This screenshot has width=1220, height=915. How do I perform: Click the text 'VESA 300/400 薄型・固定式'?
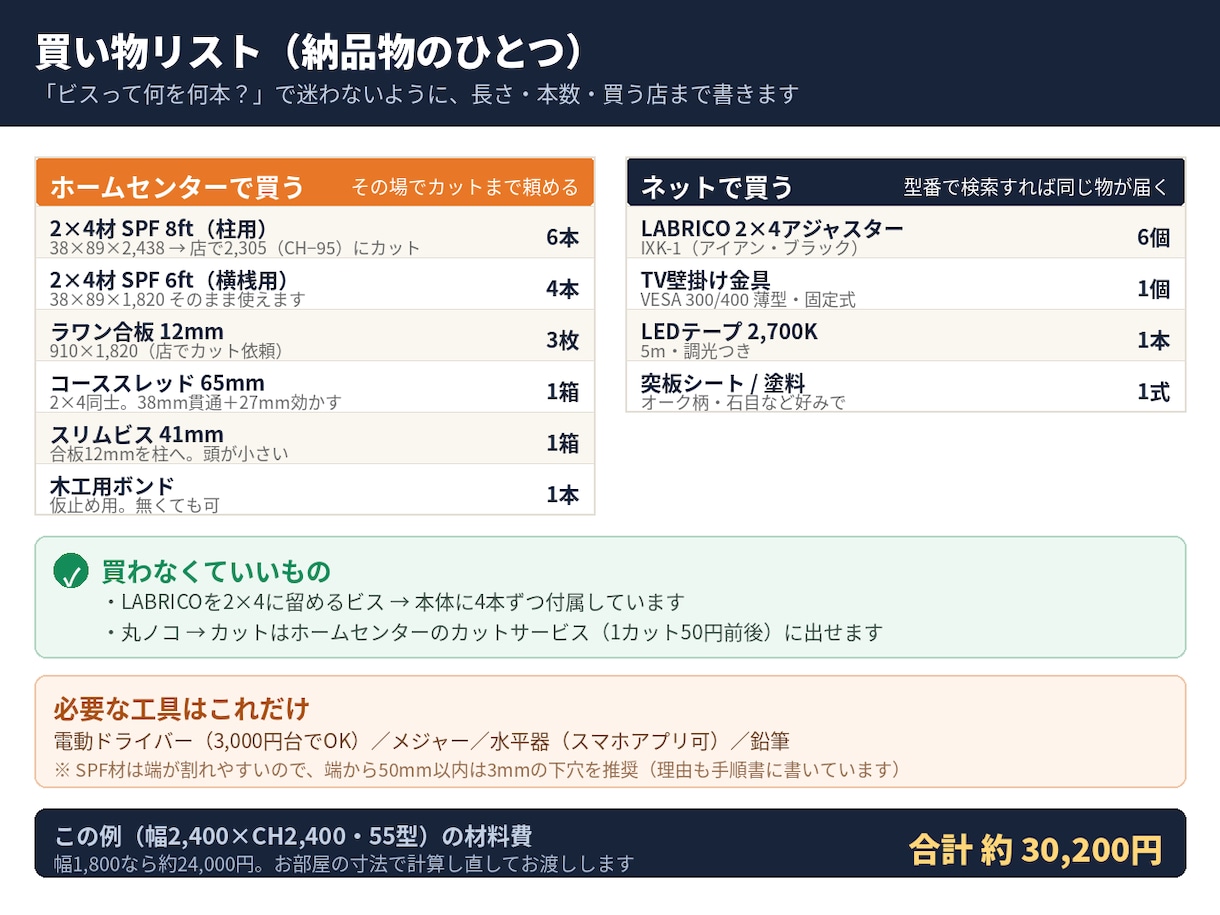(748, 299)
